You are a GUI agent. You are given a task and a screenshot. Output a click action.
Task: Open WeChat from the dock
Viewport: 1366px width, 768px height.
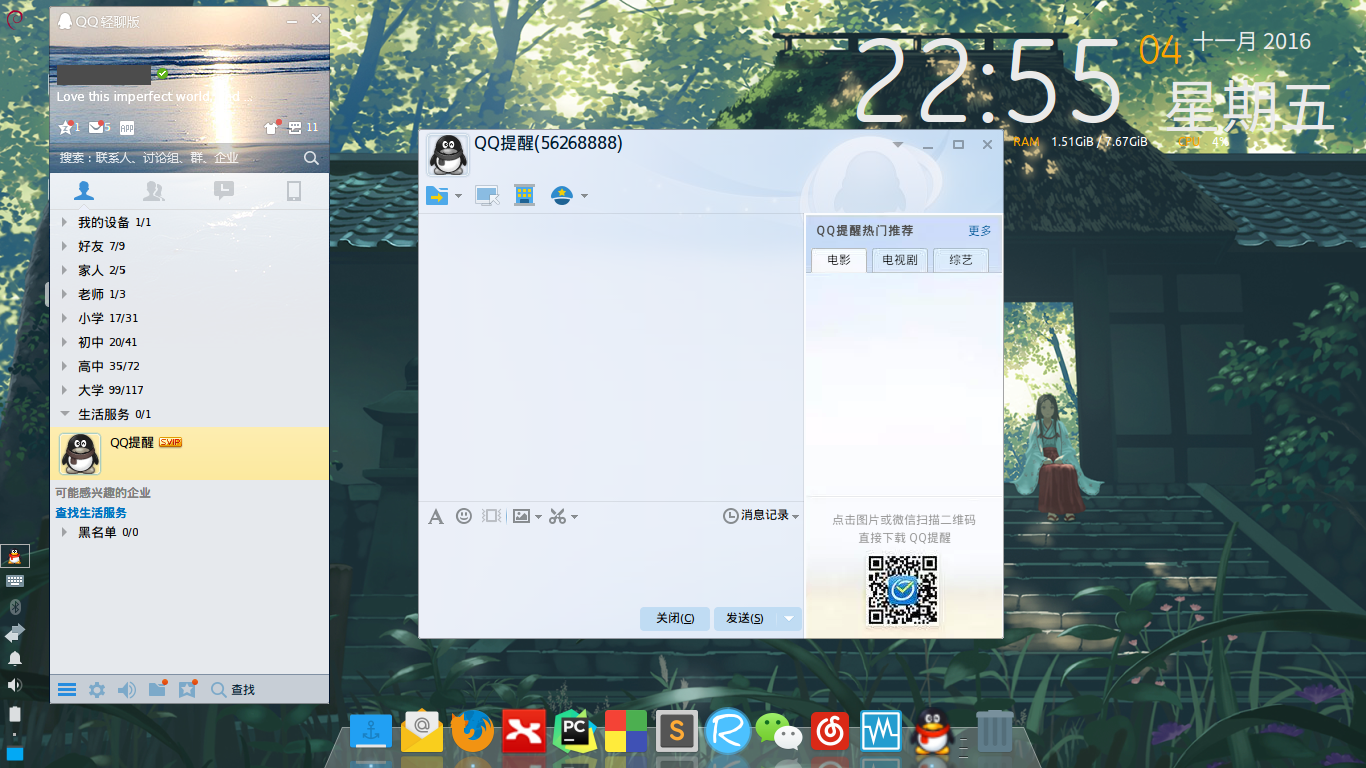(x=779, y=732)
